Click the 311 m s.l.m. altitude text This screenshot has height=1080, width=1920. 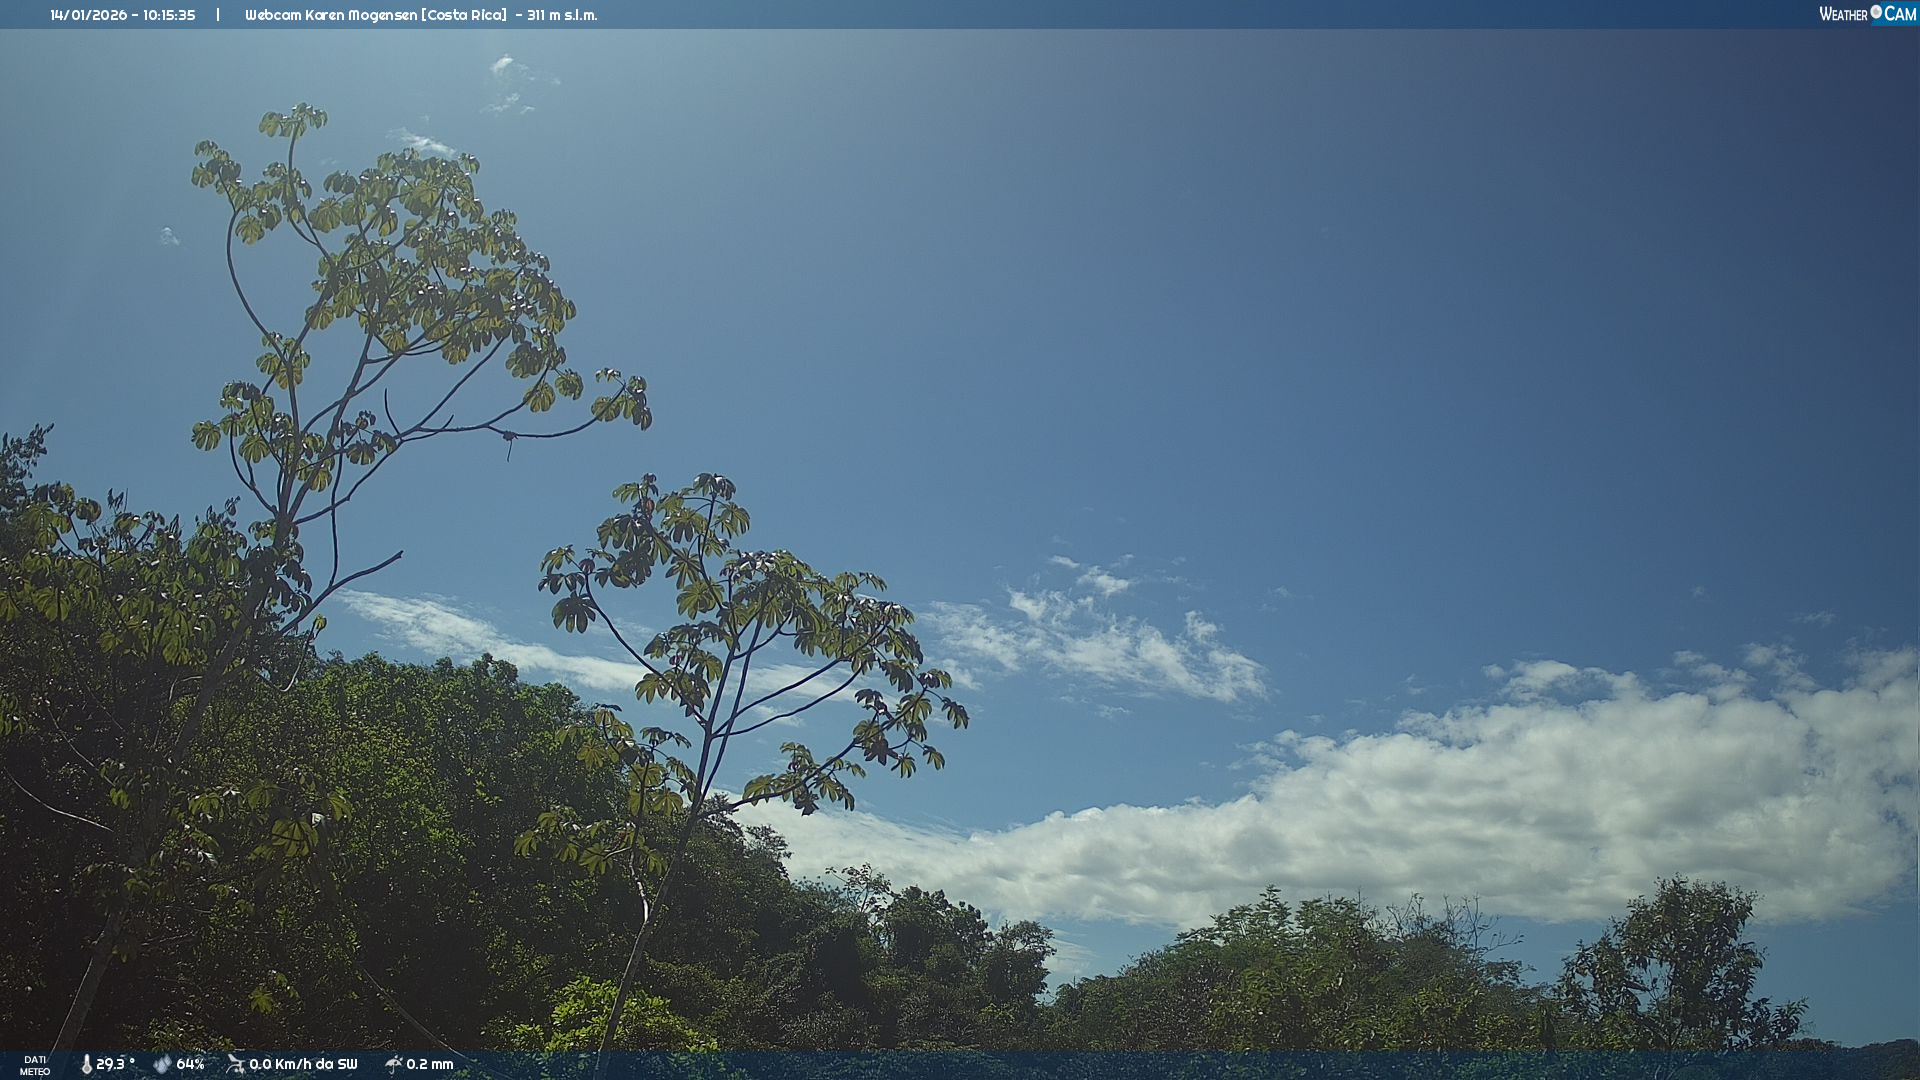tap(562, 15)
